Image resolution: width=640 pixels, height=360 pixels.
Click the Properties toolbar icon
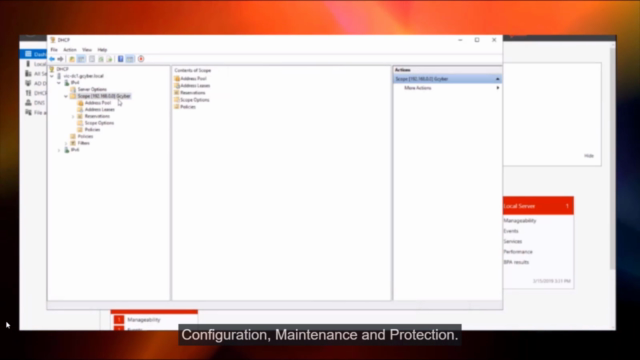92,59
